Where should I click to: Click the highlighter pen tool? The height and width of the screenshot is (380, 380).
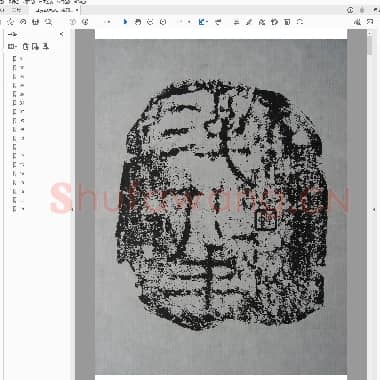pyautogui.click(x=249, y=22)
